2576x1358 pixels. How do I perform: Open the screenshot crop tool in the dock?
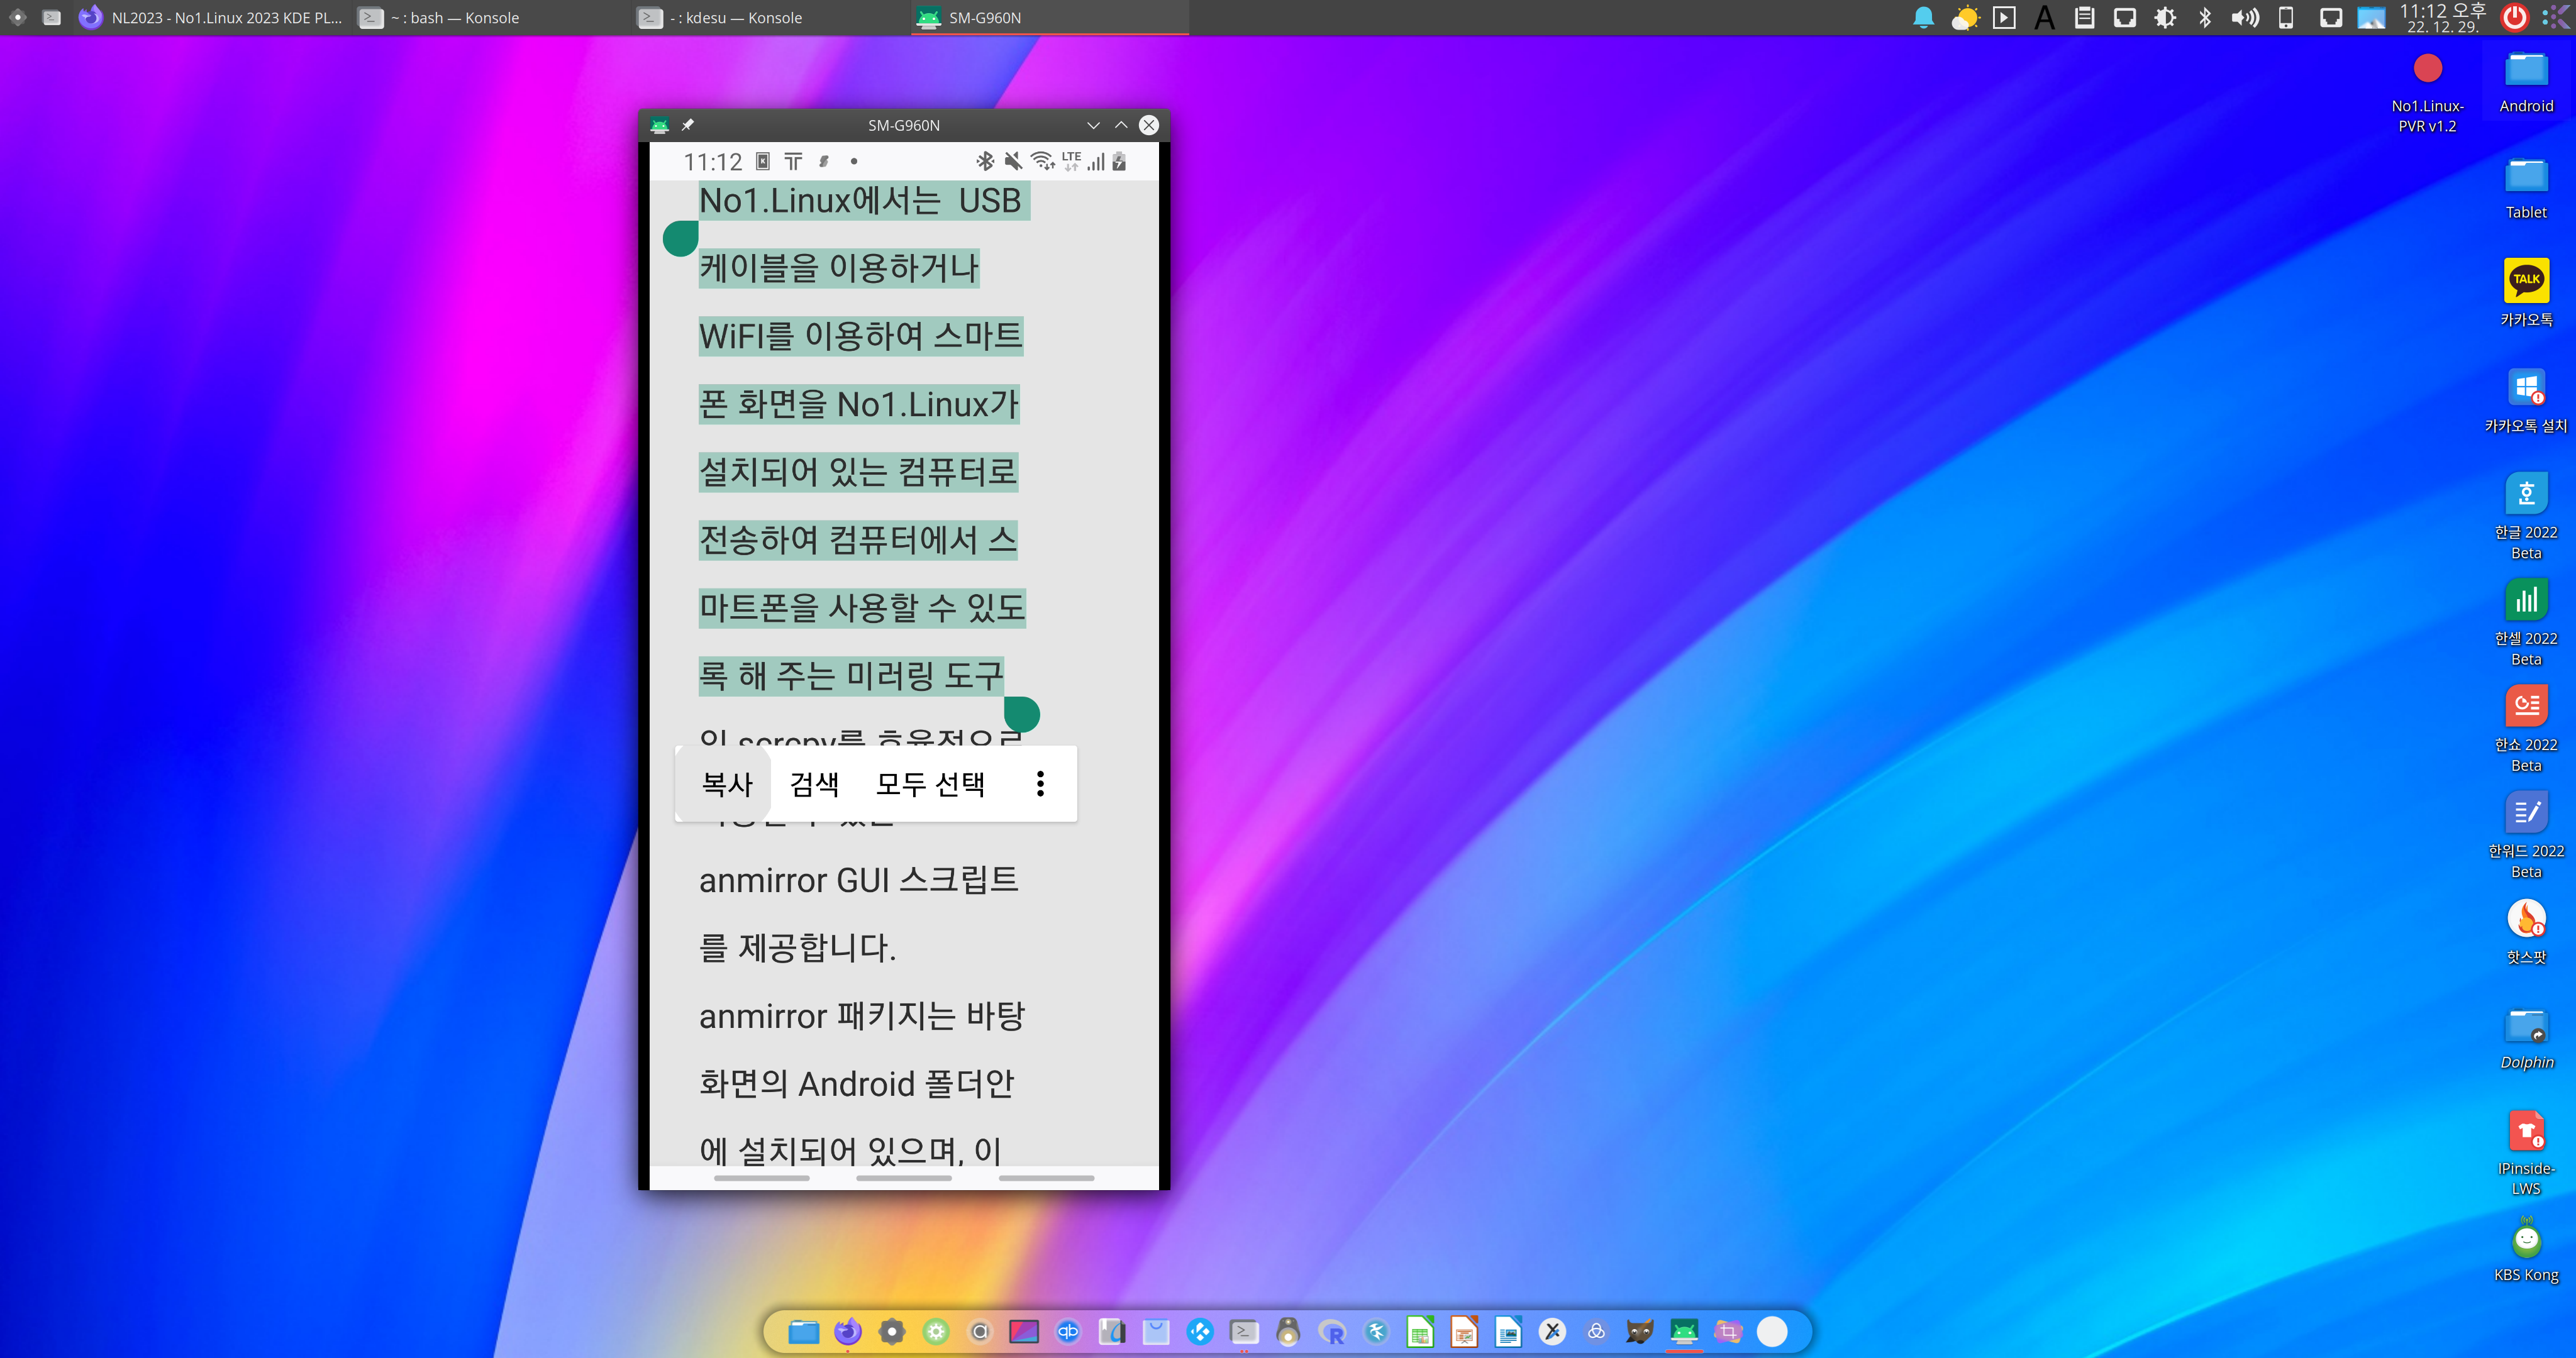click(x=1728, y=1331)
